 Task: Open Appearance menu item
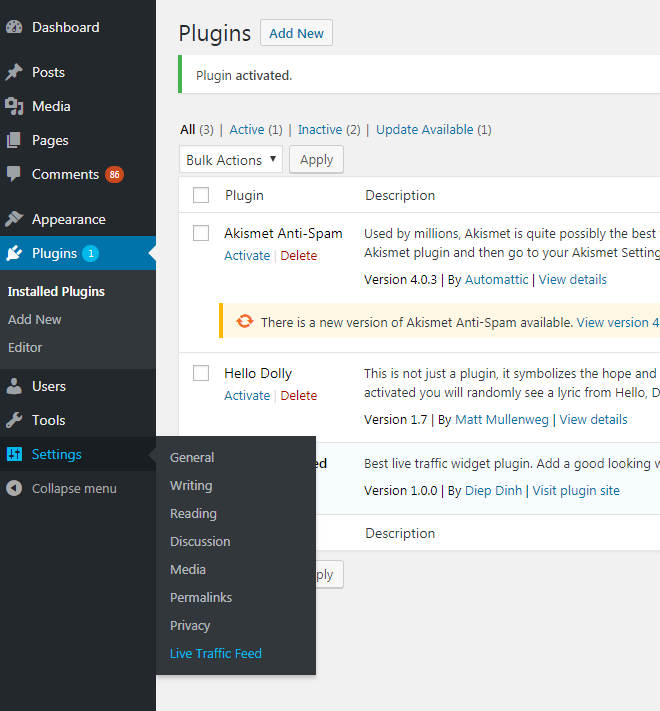click(69, 219)
